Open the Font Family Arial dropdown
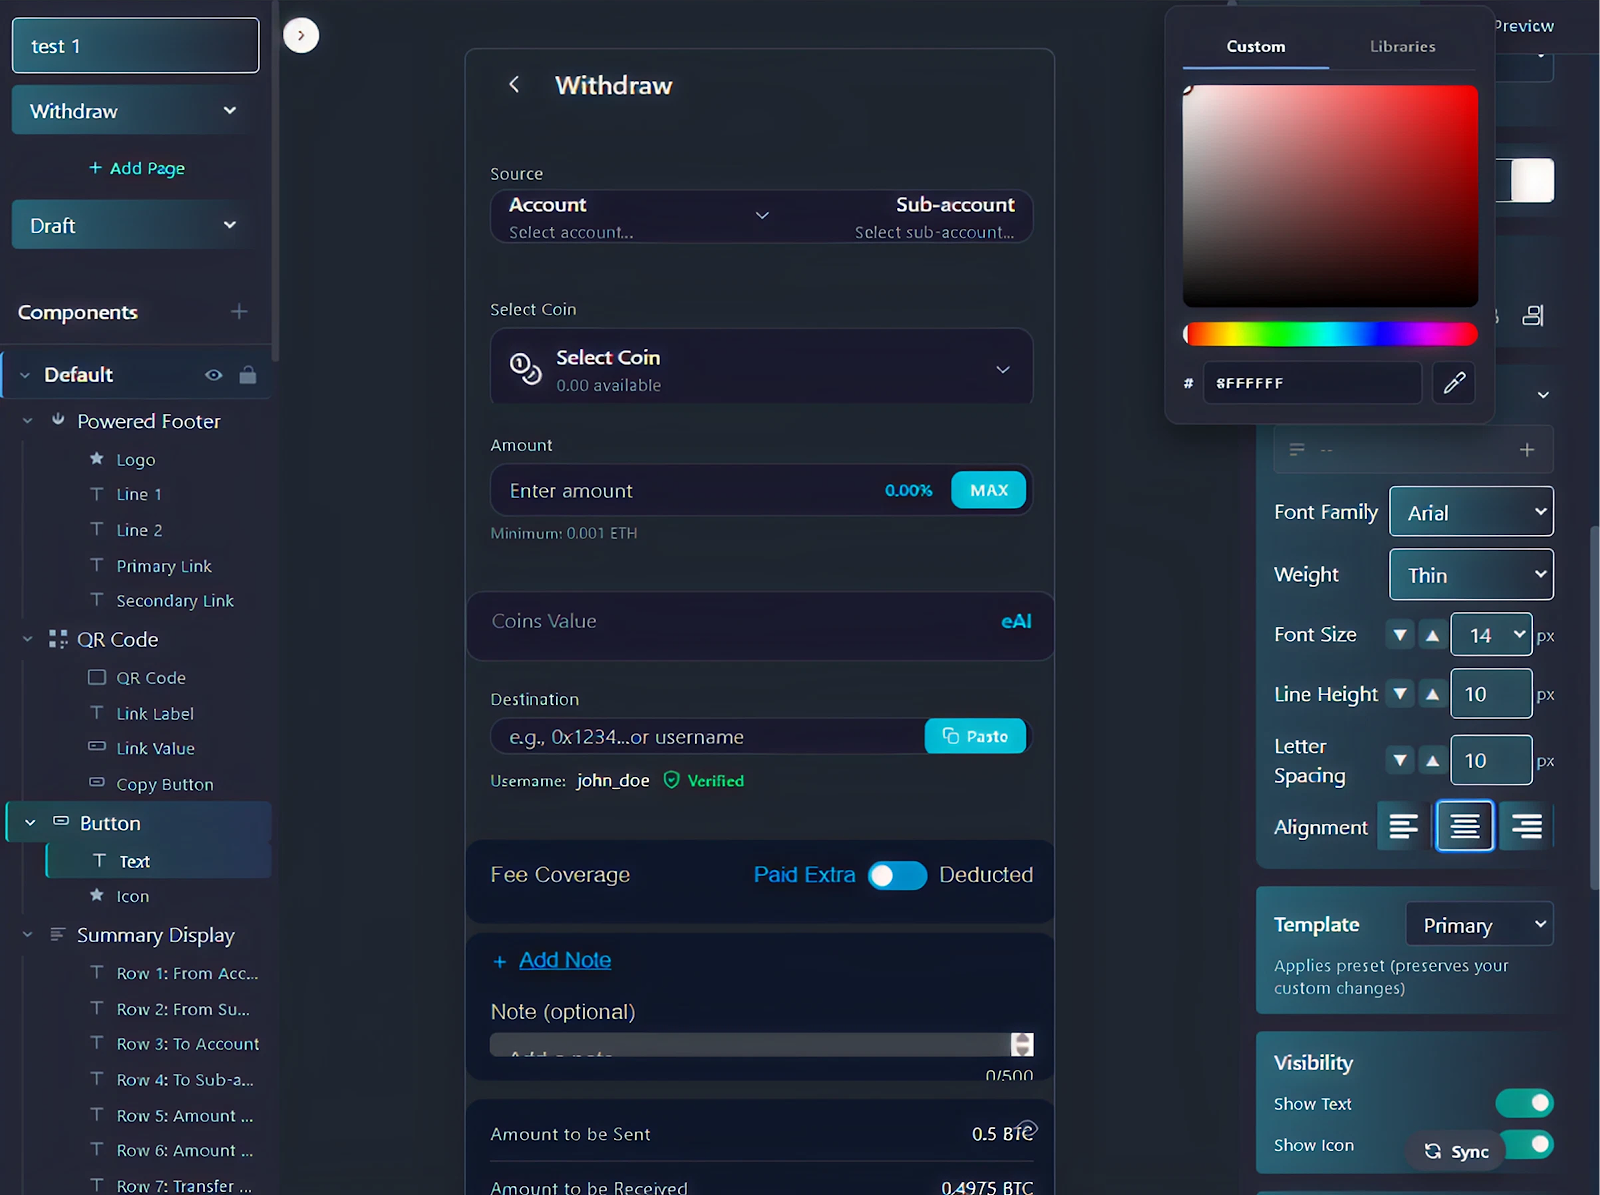The height and width of the screenshot is (1195, 1600). 1471,512
